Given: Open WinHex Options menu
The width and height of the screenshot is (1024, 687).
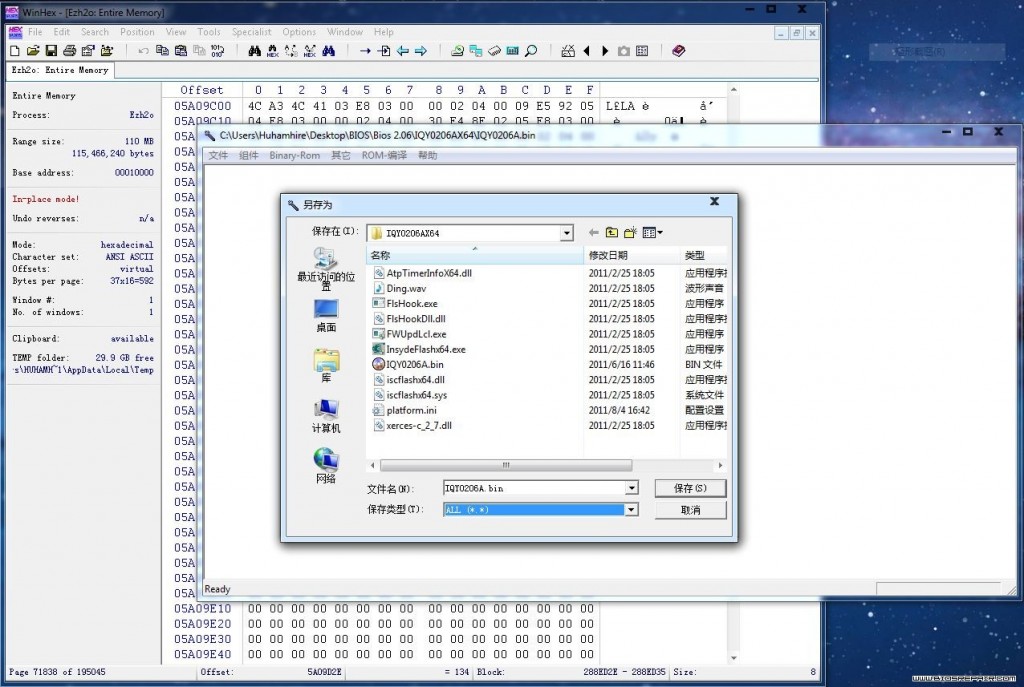Looking at the screenshot, I should click(299, 31).
